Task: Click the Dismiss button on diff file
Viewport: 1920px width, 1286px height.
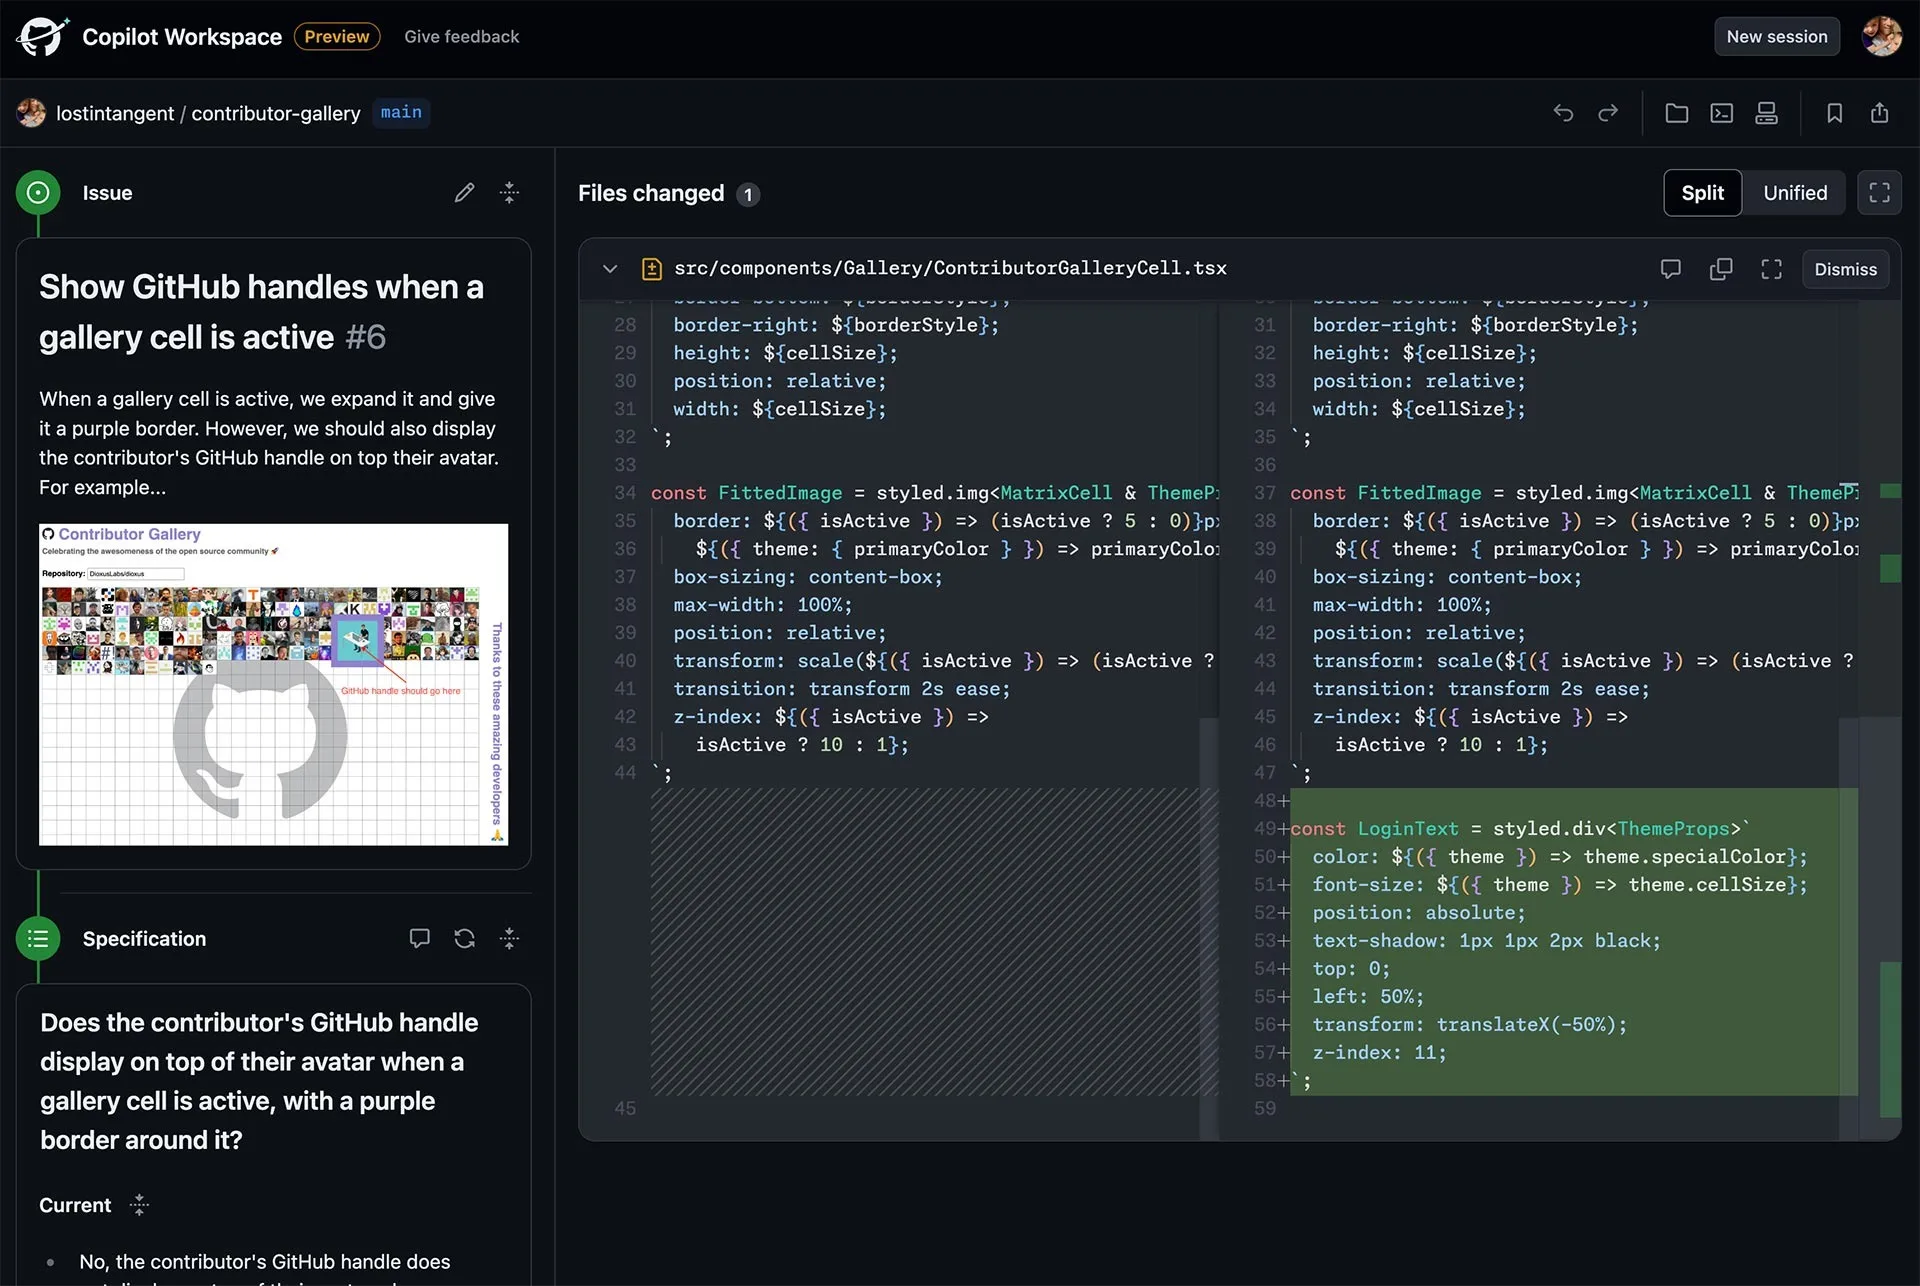Action: [x=1845, y=270]
